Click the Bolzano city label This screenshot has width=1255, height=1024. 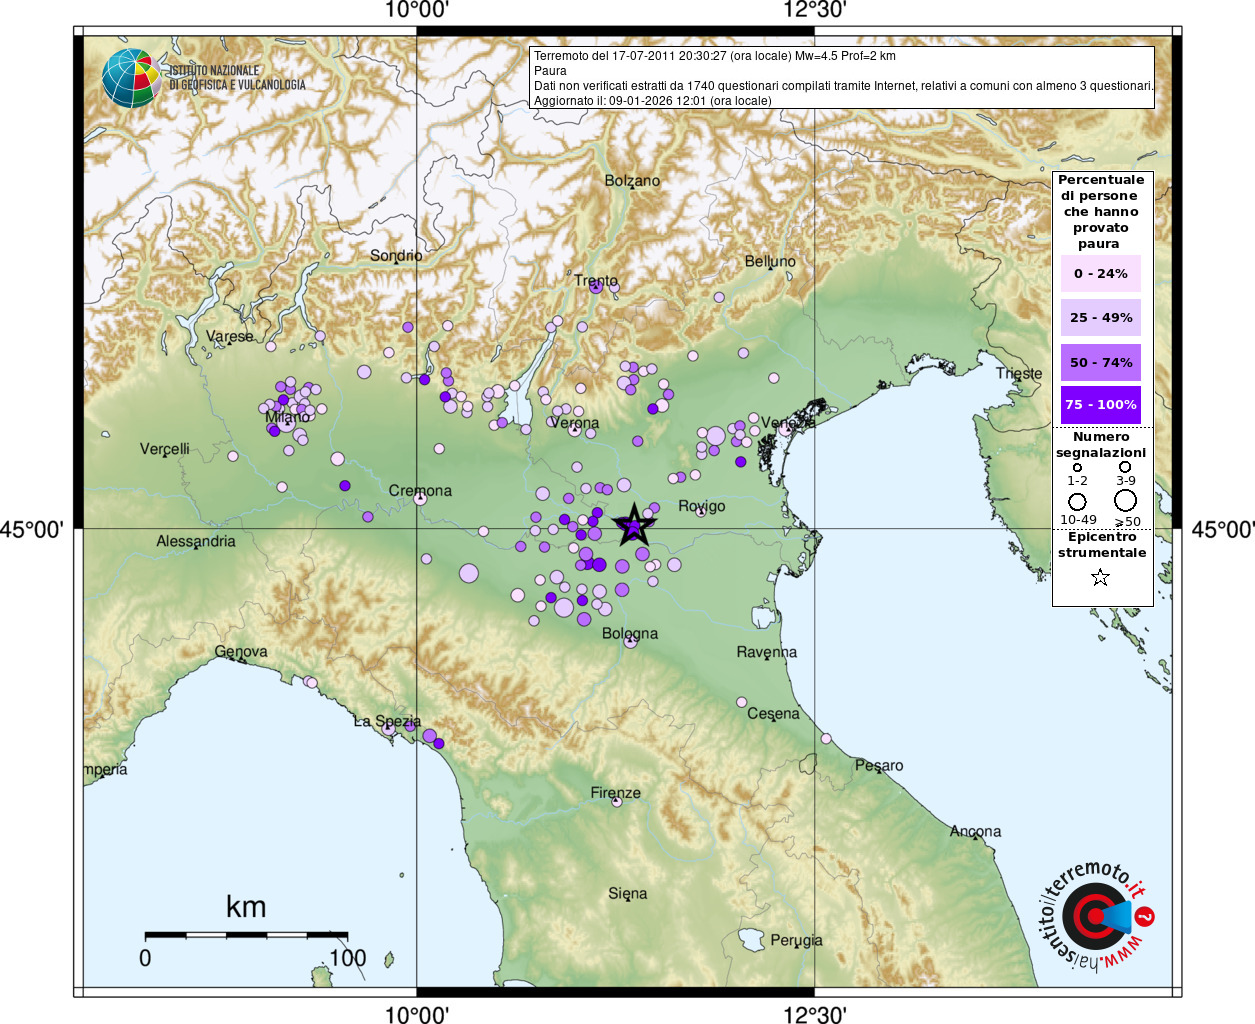point(632,181)
